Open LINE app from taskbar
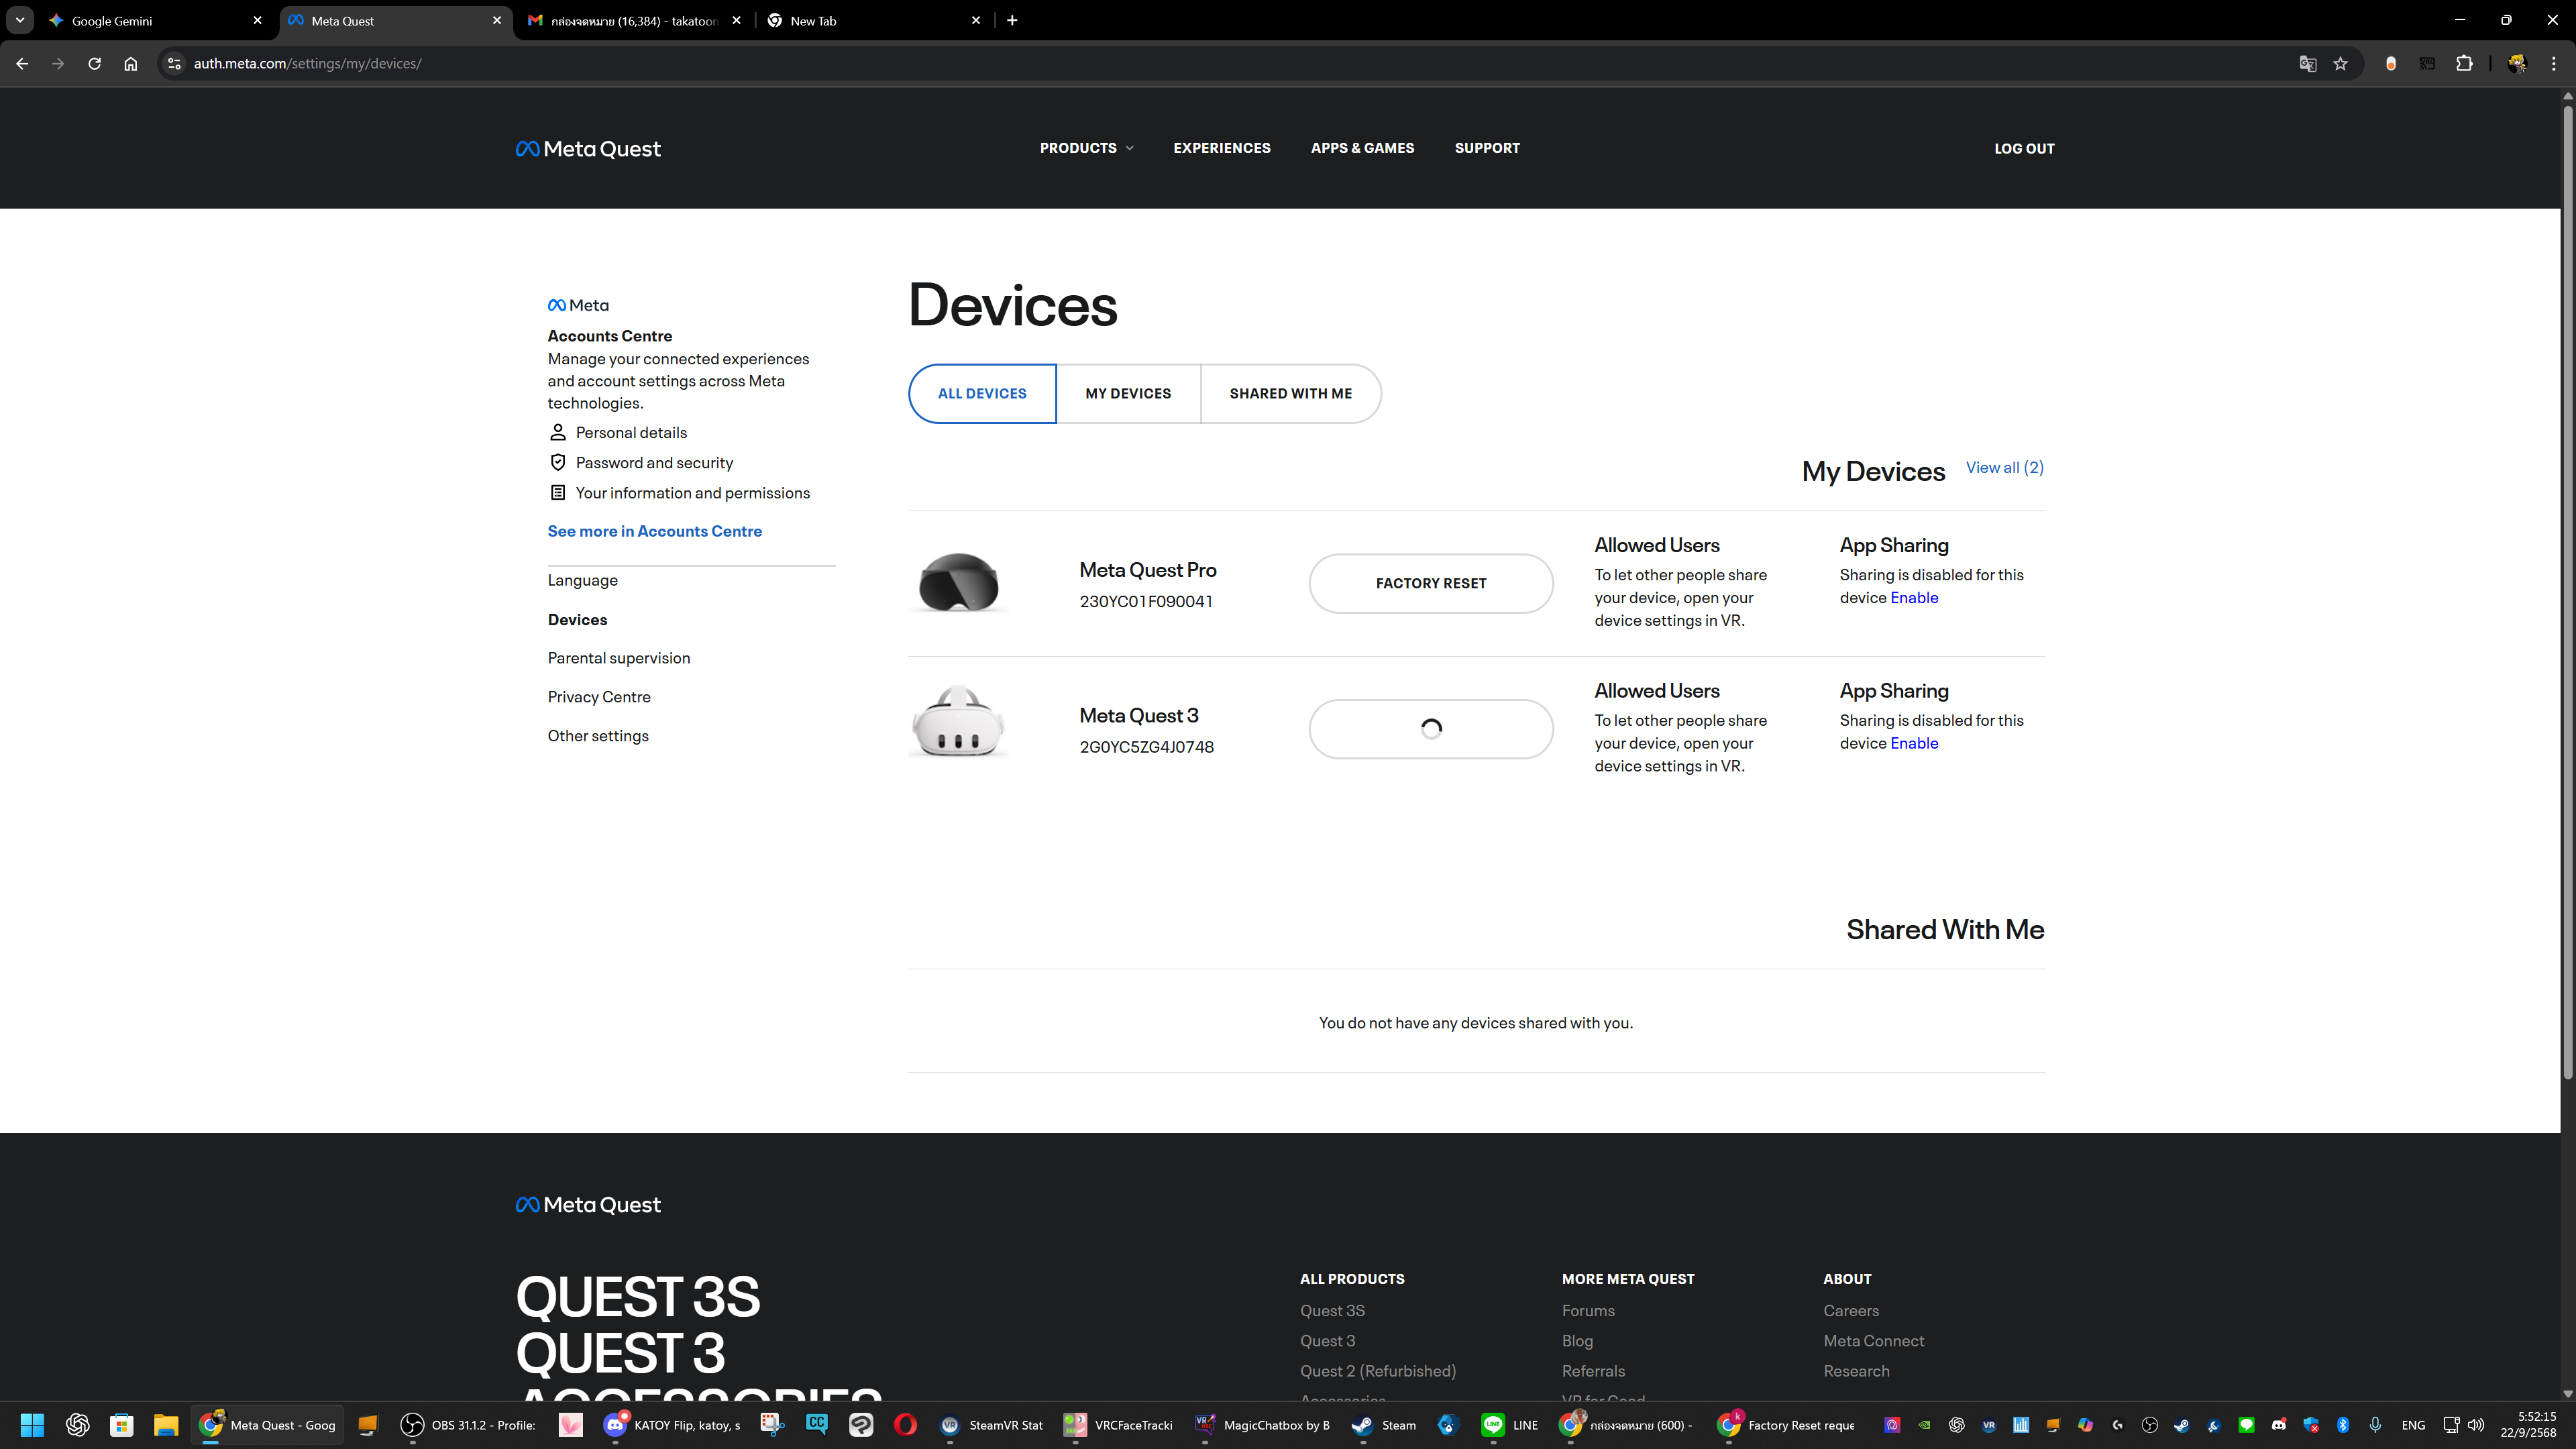This screenshot has width=2576, height=1449. 1510,1424
